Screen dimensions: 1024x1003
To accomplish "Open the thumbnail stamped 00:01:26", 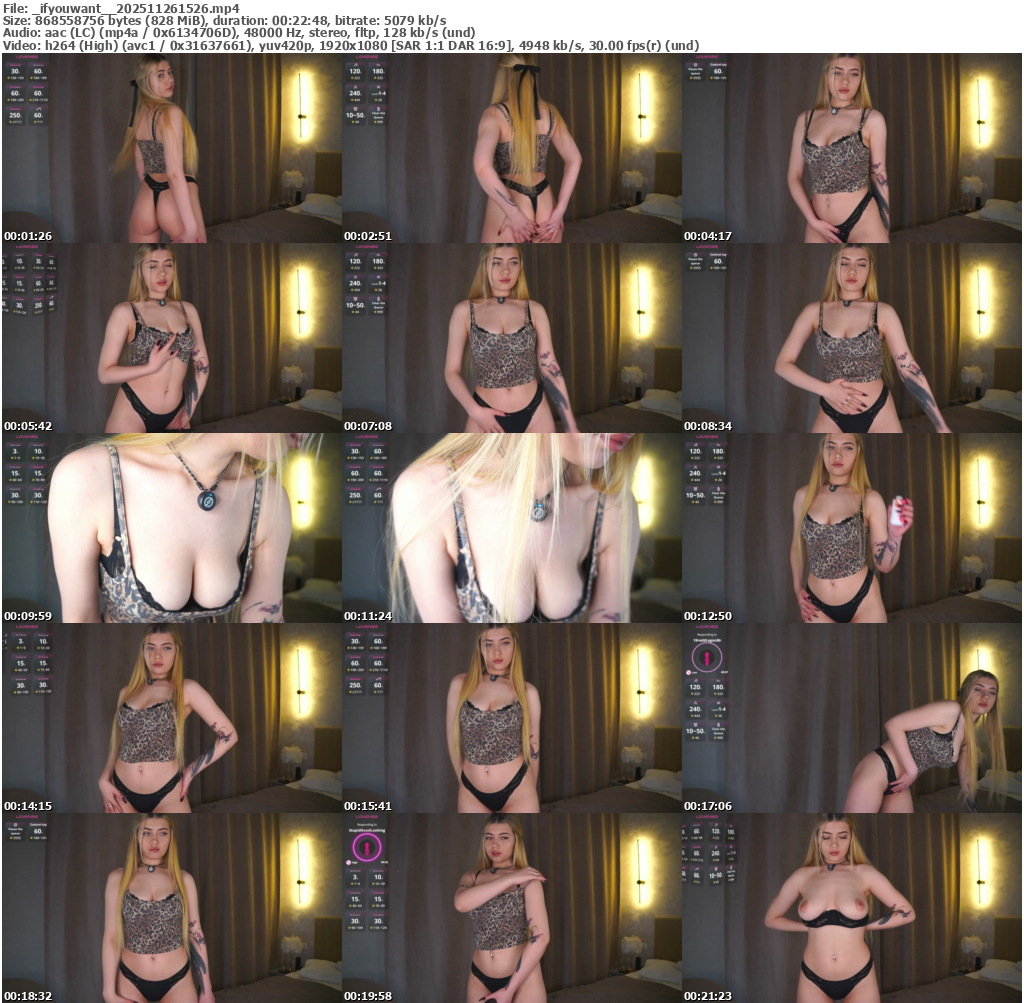I will tap(172, 148).
